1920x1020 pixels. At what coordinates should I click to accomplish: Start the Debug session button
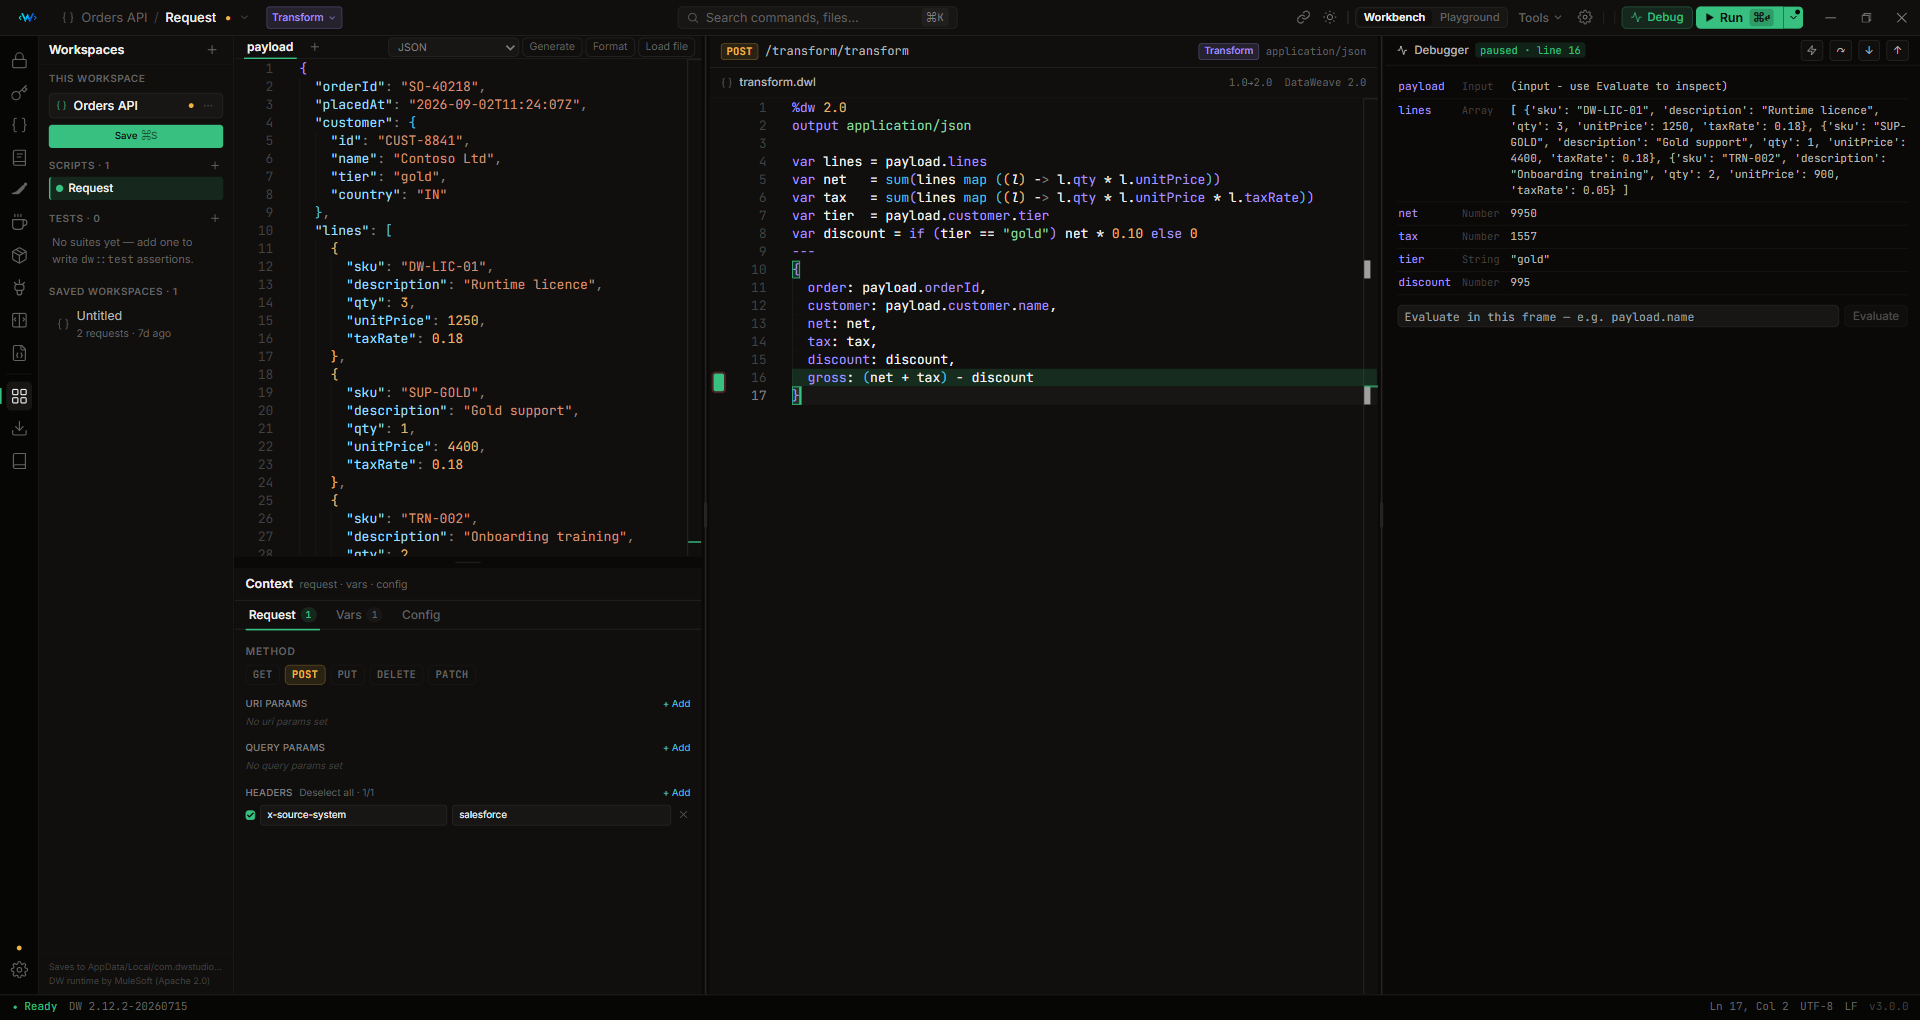(x=1657, y=17)
